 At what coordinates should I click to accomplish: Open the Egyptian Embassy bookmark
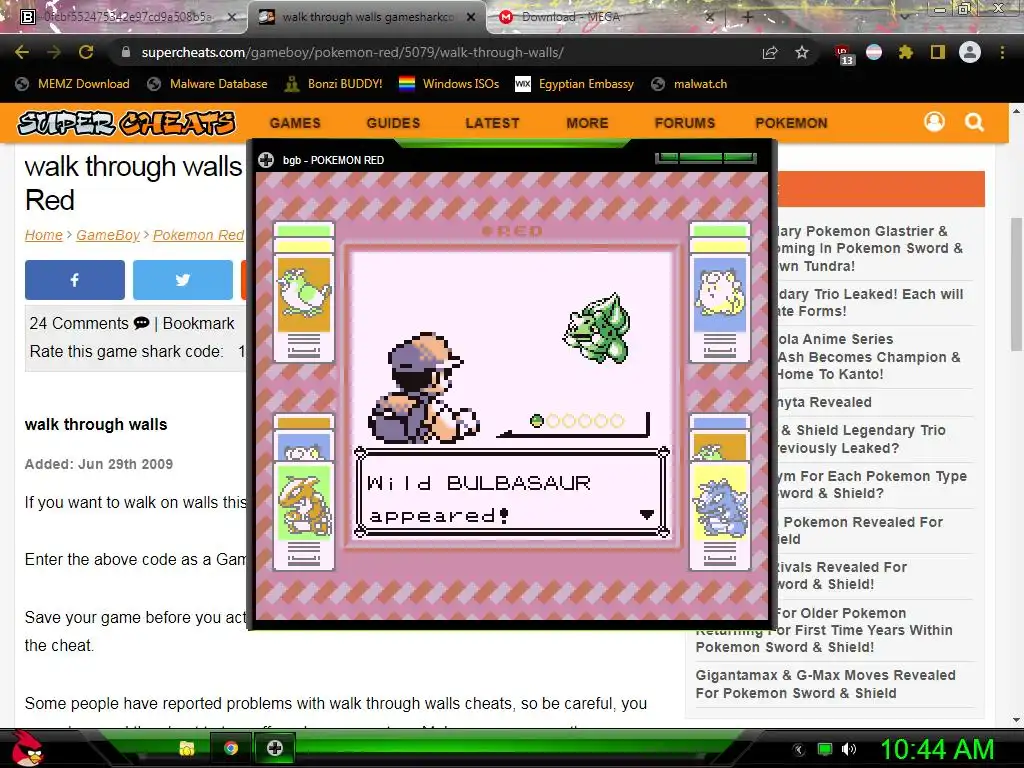(x=575, y=84)
